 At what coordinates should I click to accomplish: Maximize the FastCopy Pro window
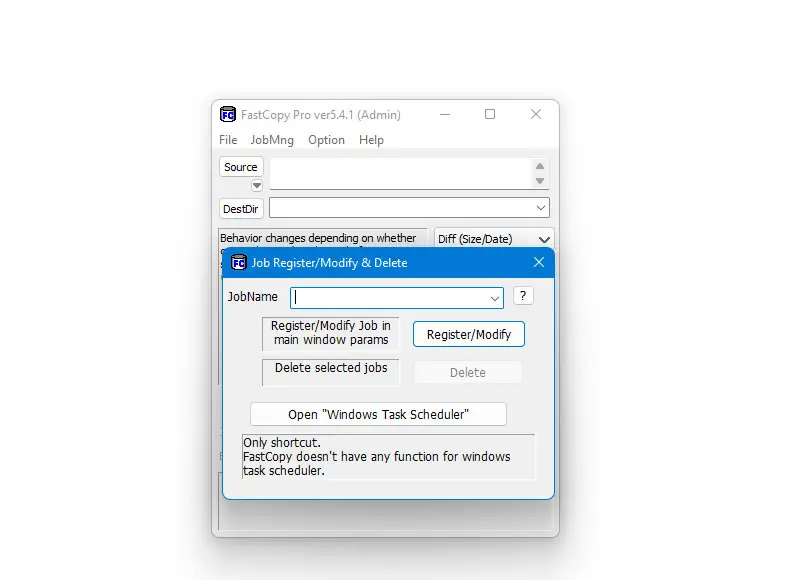point(490,114)
